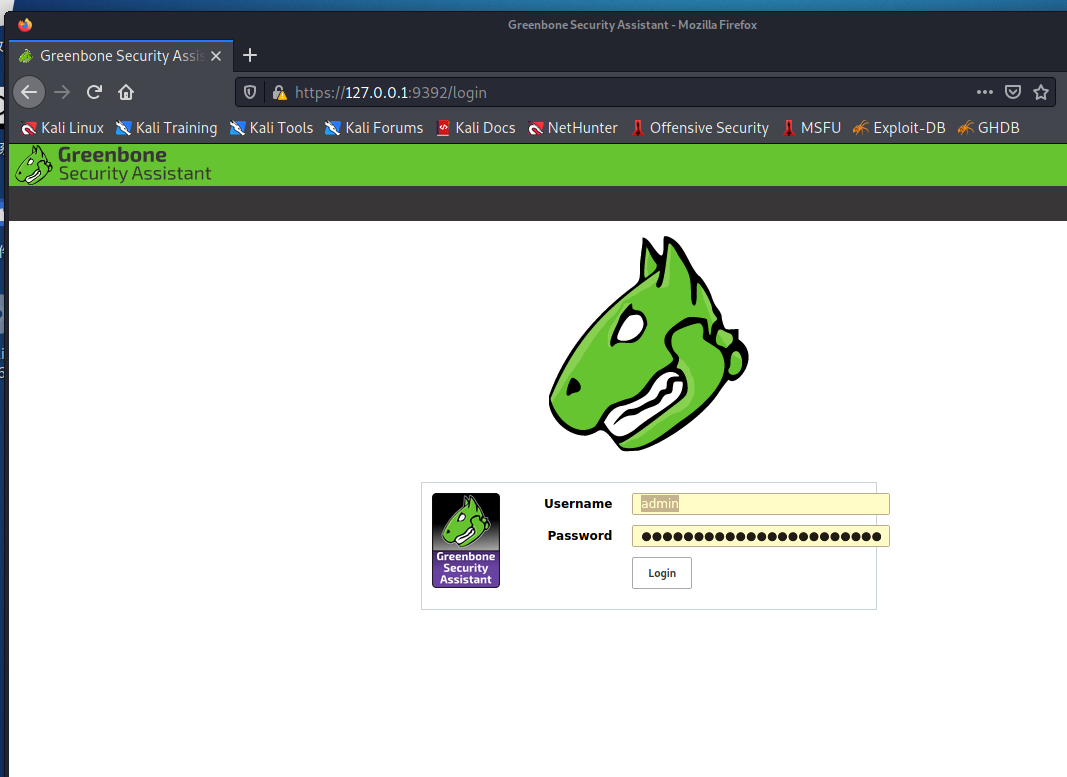The image size is (1067, 777).
Task: Open the MSFU bookmark
Action: [811, 128]
